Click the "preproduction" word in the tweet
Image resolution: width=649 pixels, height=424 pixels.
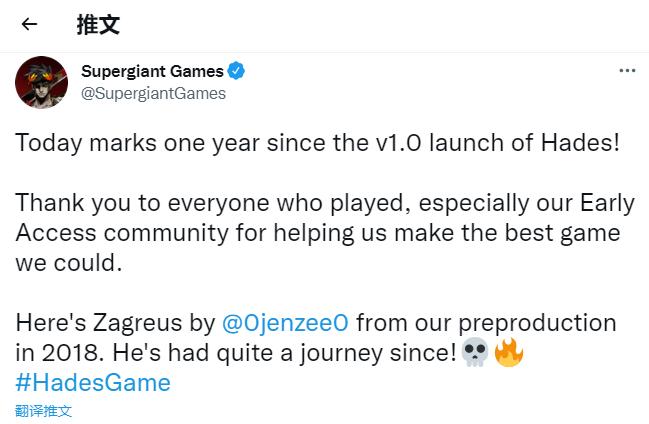pyautogui.click(x=533, y=323)
